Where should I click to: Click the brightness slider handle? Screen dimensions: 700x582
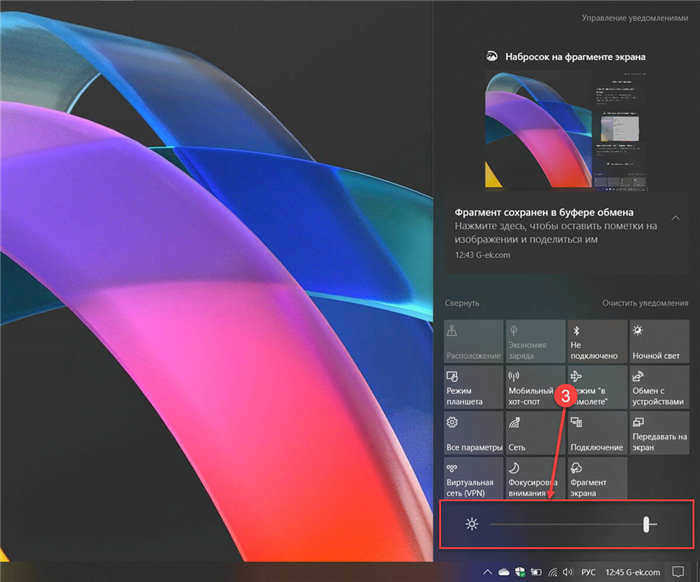646,524
